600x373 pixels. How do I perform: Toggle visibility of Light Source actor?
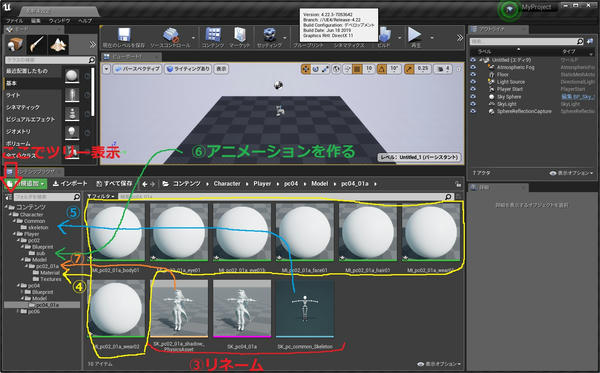point(473,82)
